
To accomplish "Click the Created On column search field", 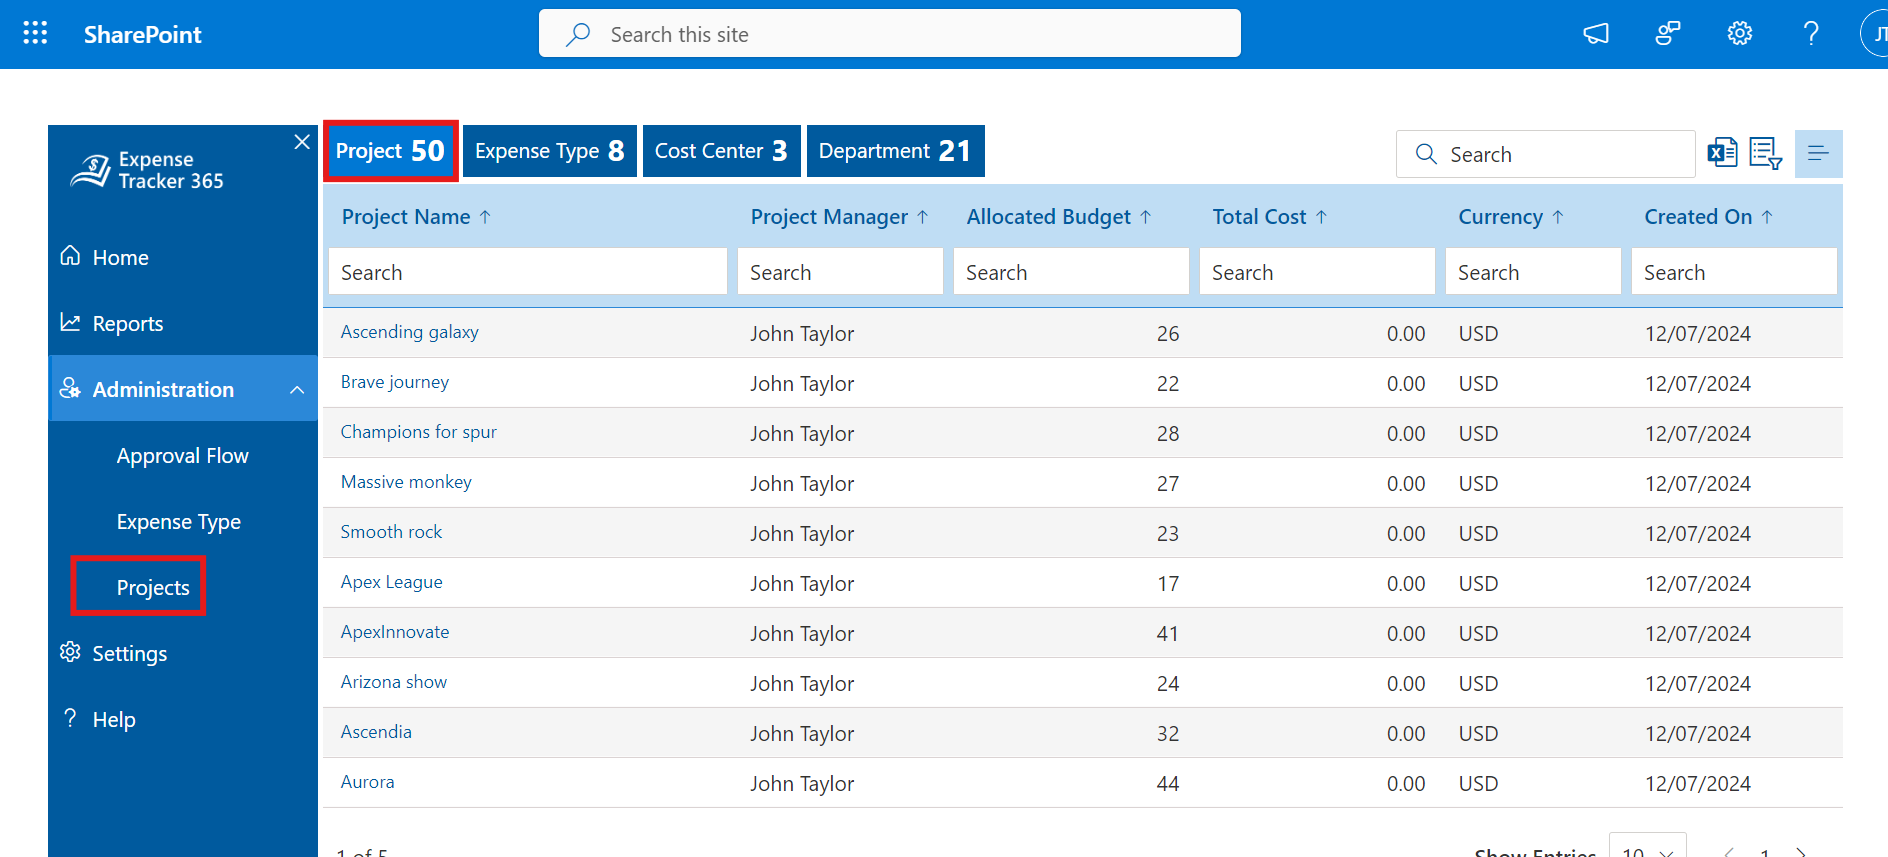I will point(1734,272).
